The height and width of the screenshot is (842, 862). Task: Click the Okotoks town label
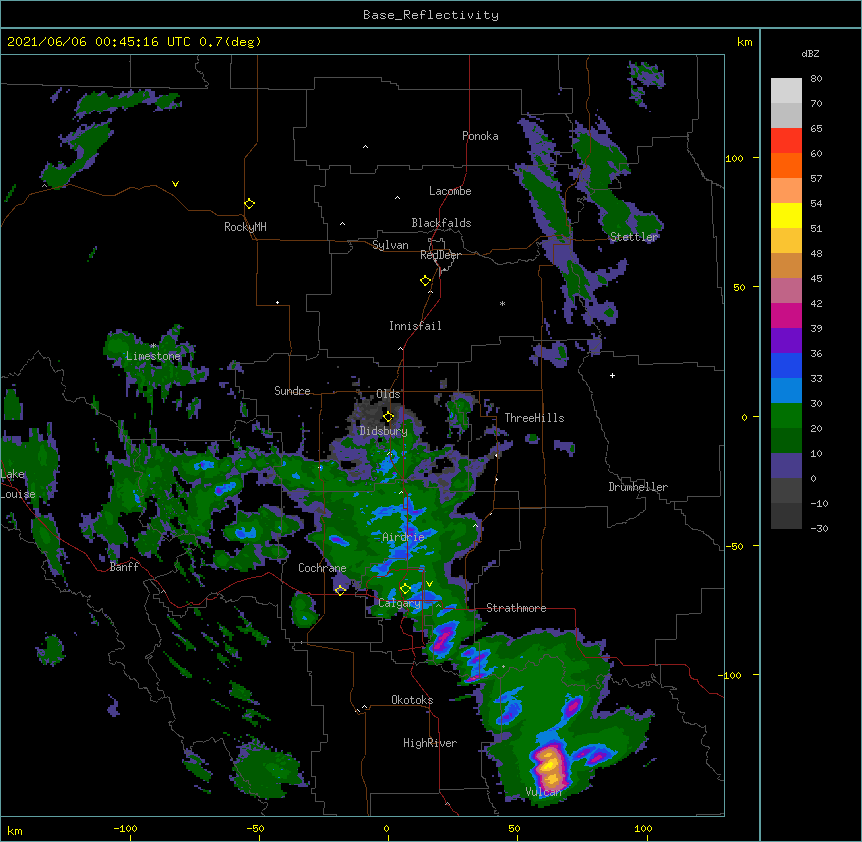[412, 700]
